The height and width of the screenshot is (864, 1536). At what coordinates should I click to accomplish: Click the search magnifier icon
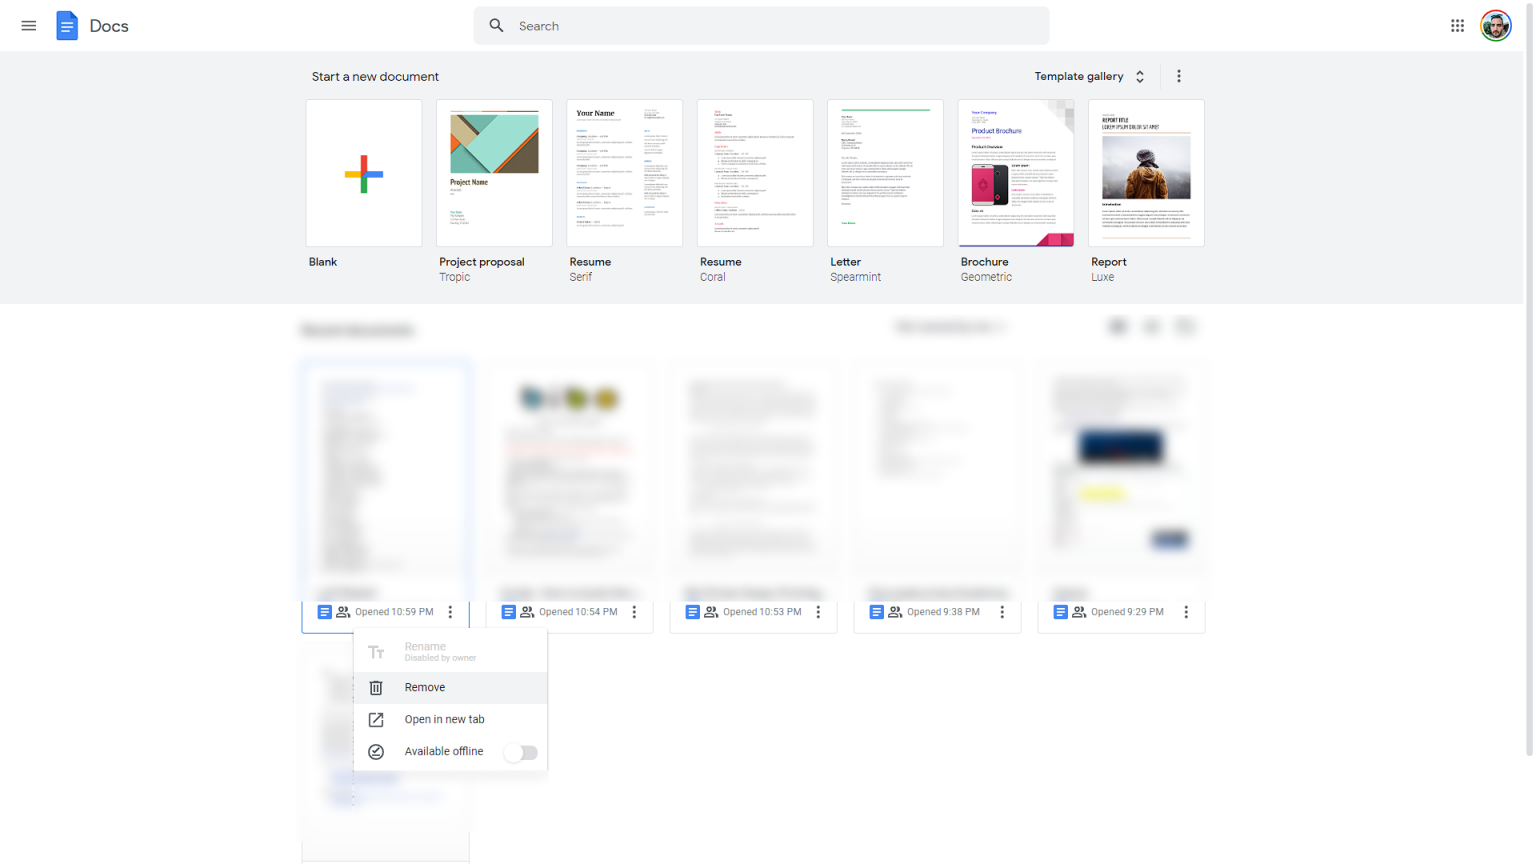(x=497, y=25)
